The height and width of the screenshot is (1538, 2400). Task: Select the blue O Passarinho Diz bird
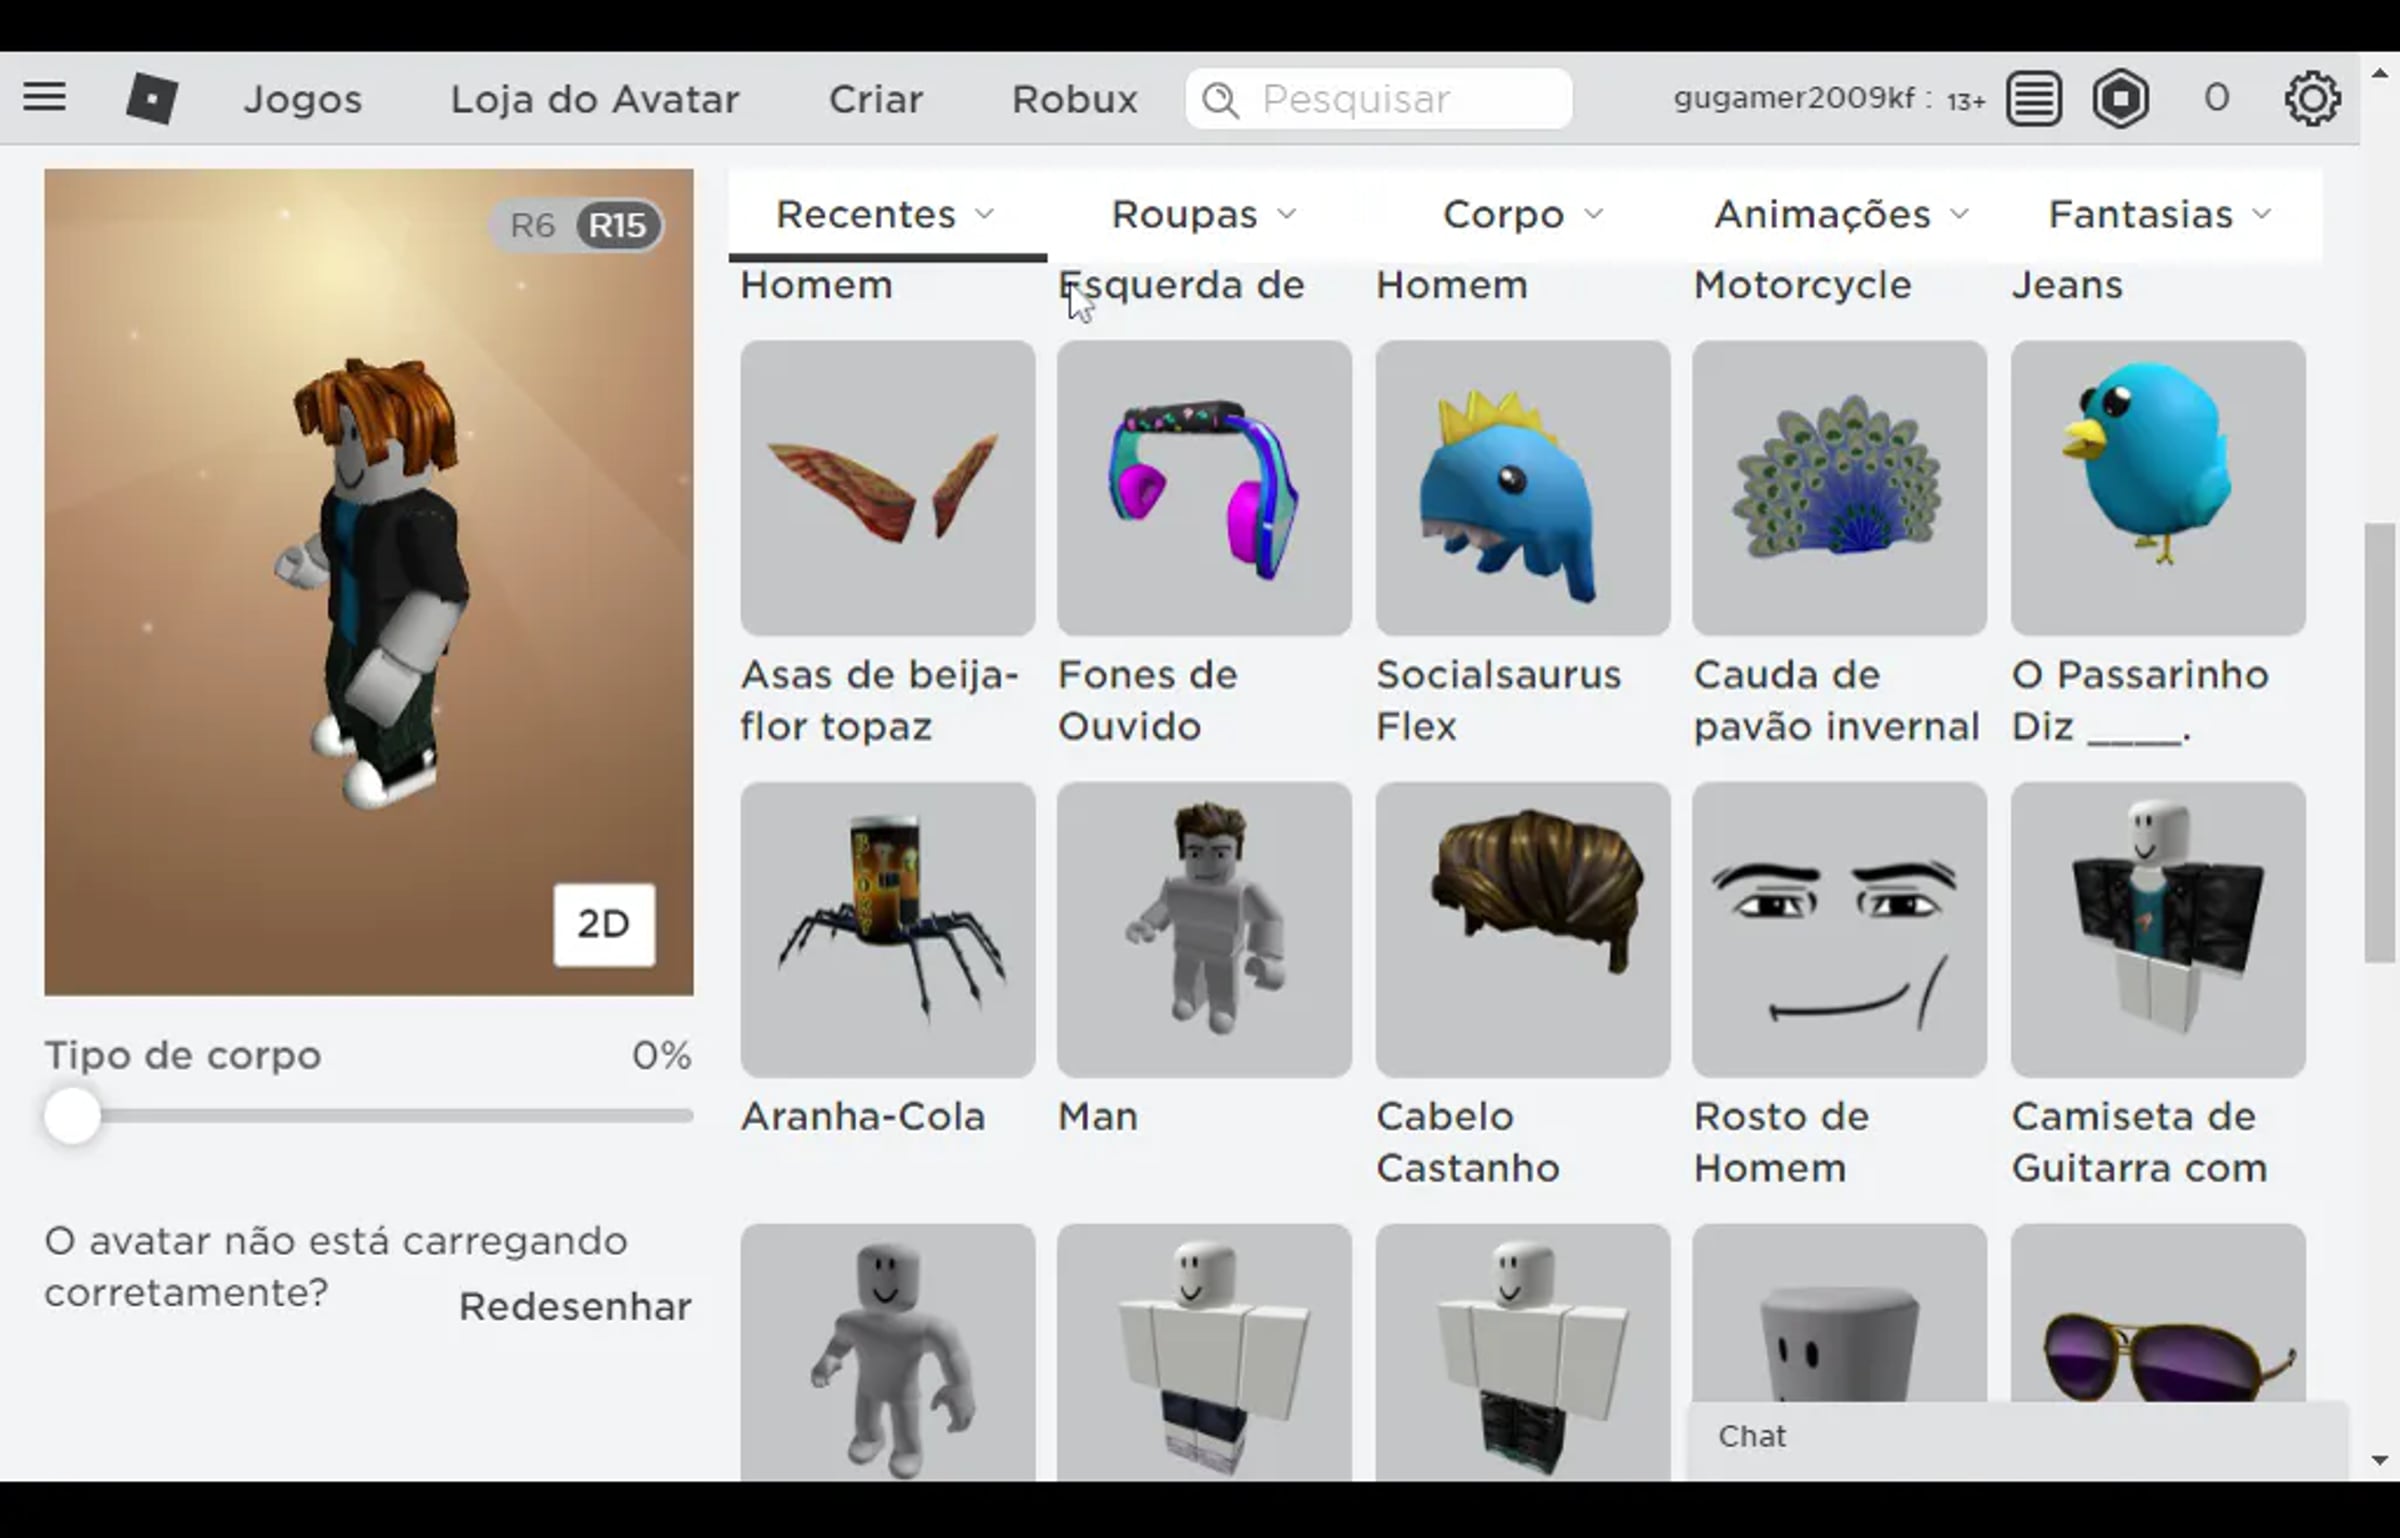click(x=2158, y=488)
